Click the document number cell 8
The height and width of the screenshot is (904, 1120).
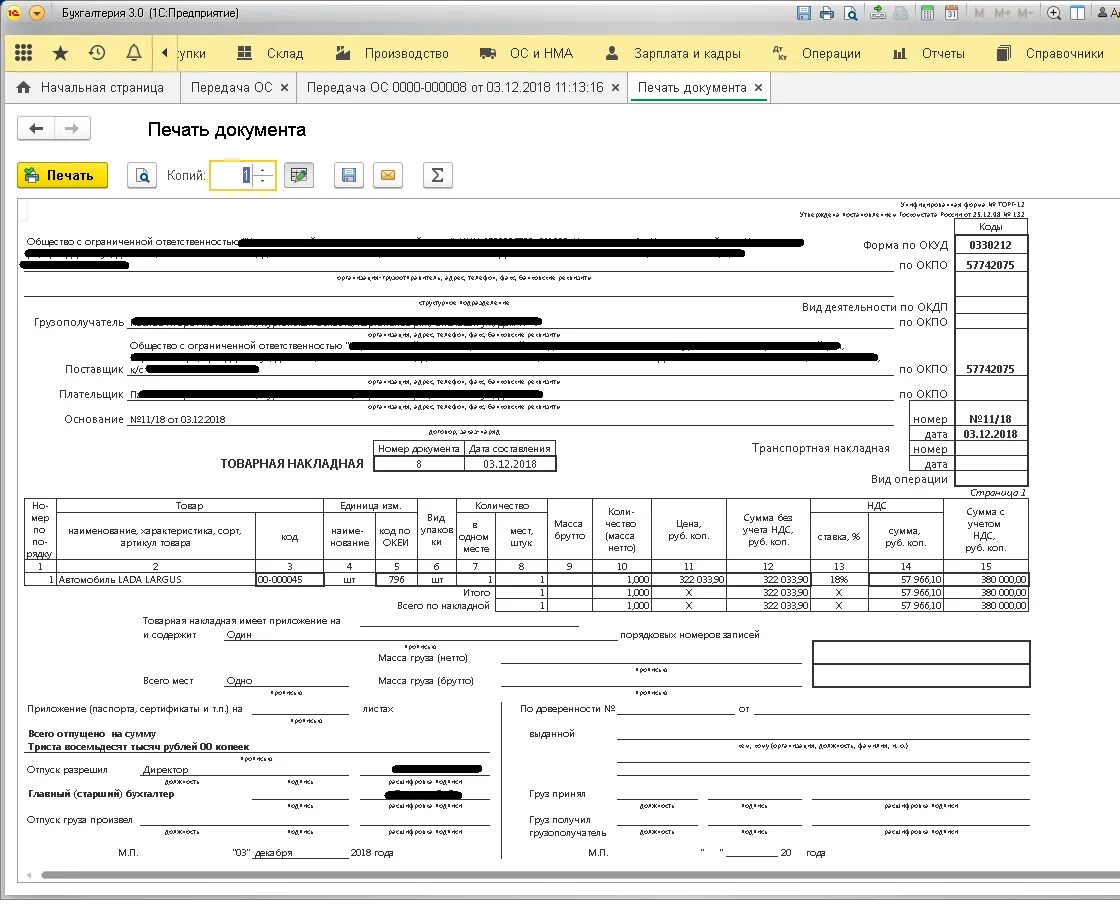[x=419, y=464]
